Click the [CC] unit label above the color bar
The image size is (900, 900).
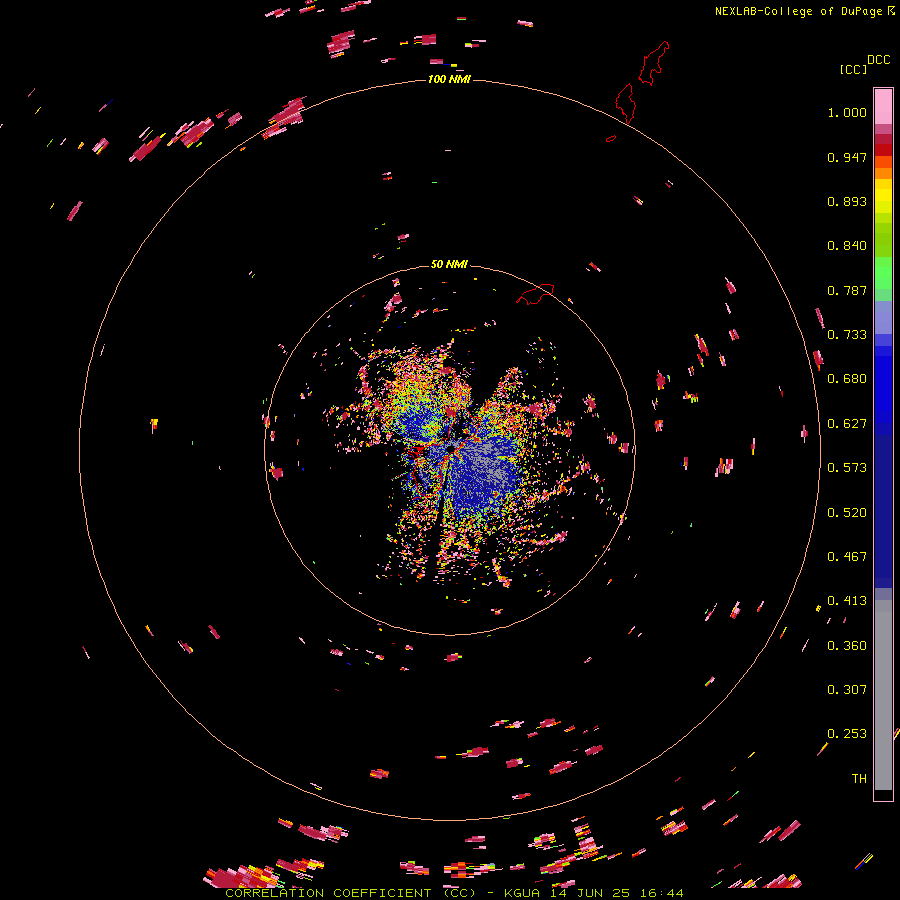[853, 69]
